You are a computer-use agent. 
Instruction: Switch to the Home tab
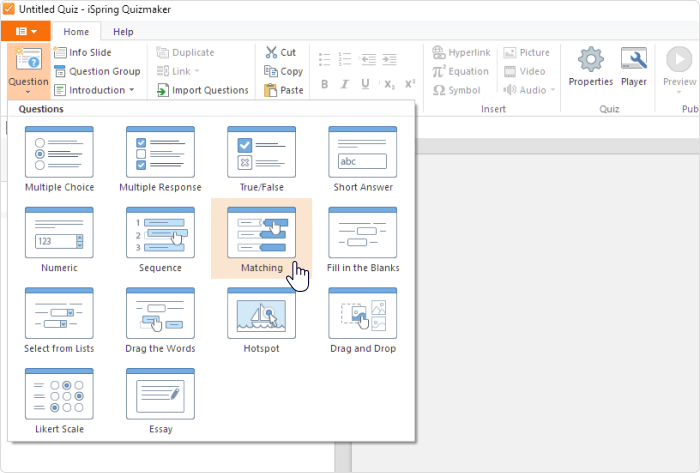point(76,32)
